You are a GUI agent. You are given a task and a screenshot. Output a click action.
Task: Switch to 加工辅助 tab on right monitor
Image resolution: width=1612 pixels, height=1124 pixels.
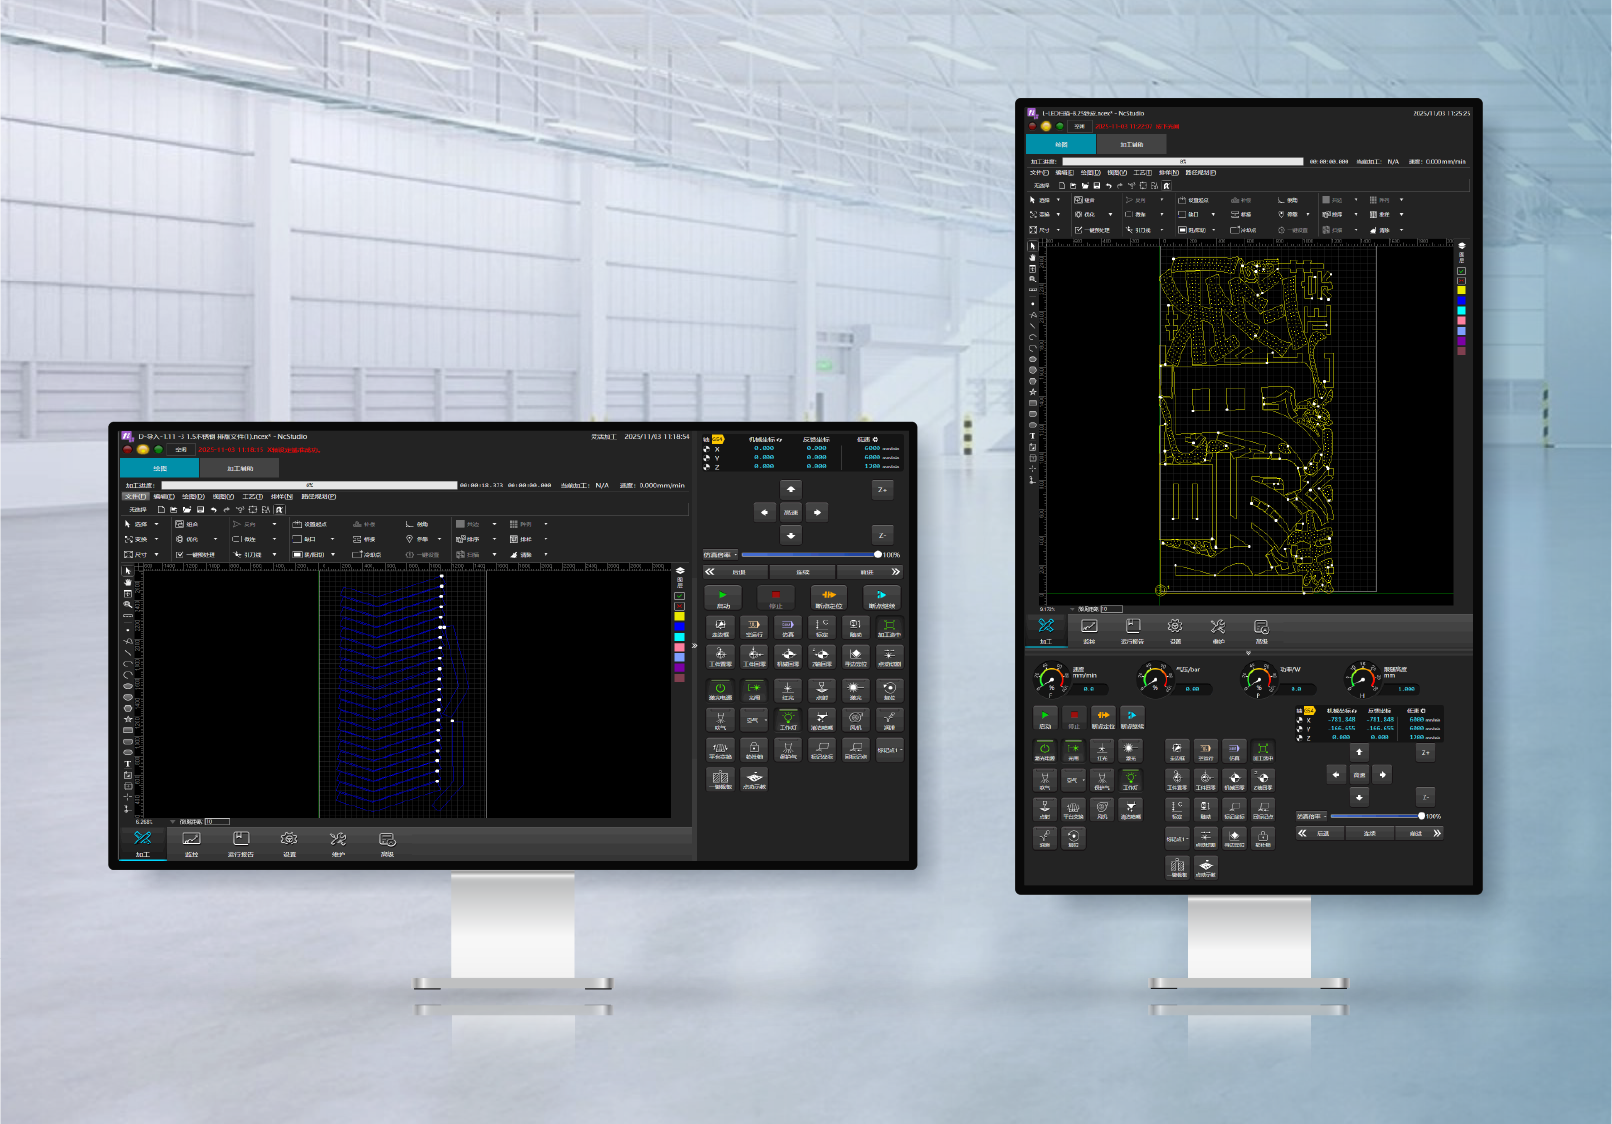coord(1131,145)
